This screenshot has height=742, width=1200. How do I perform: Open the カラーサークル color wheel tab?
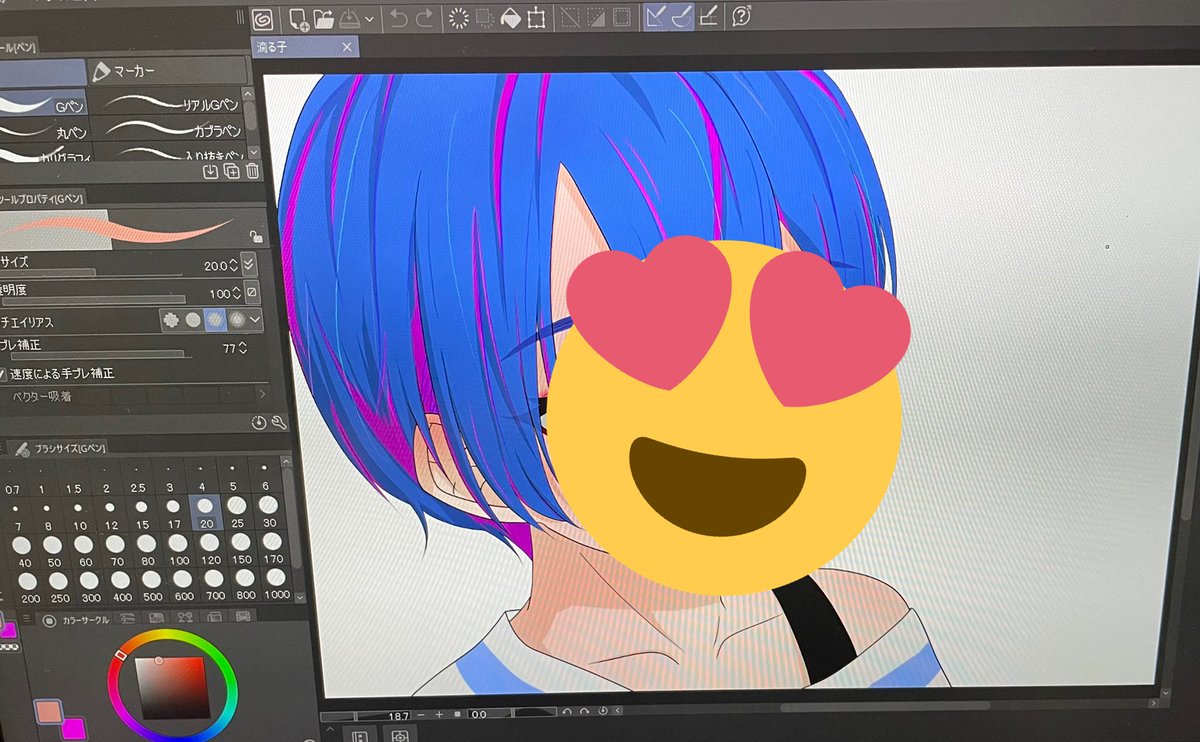click(x=75, y=620)
